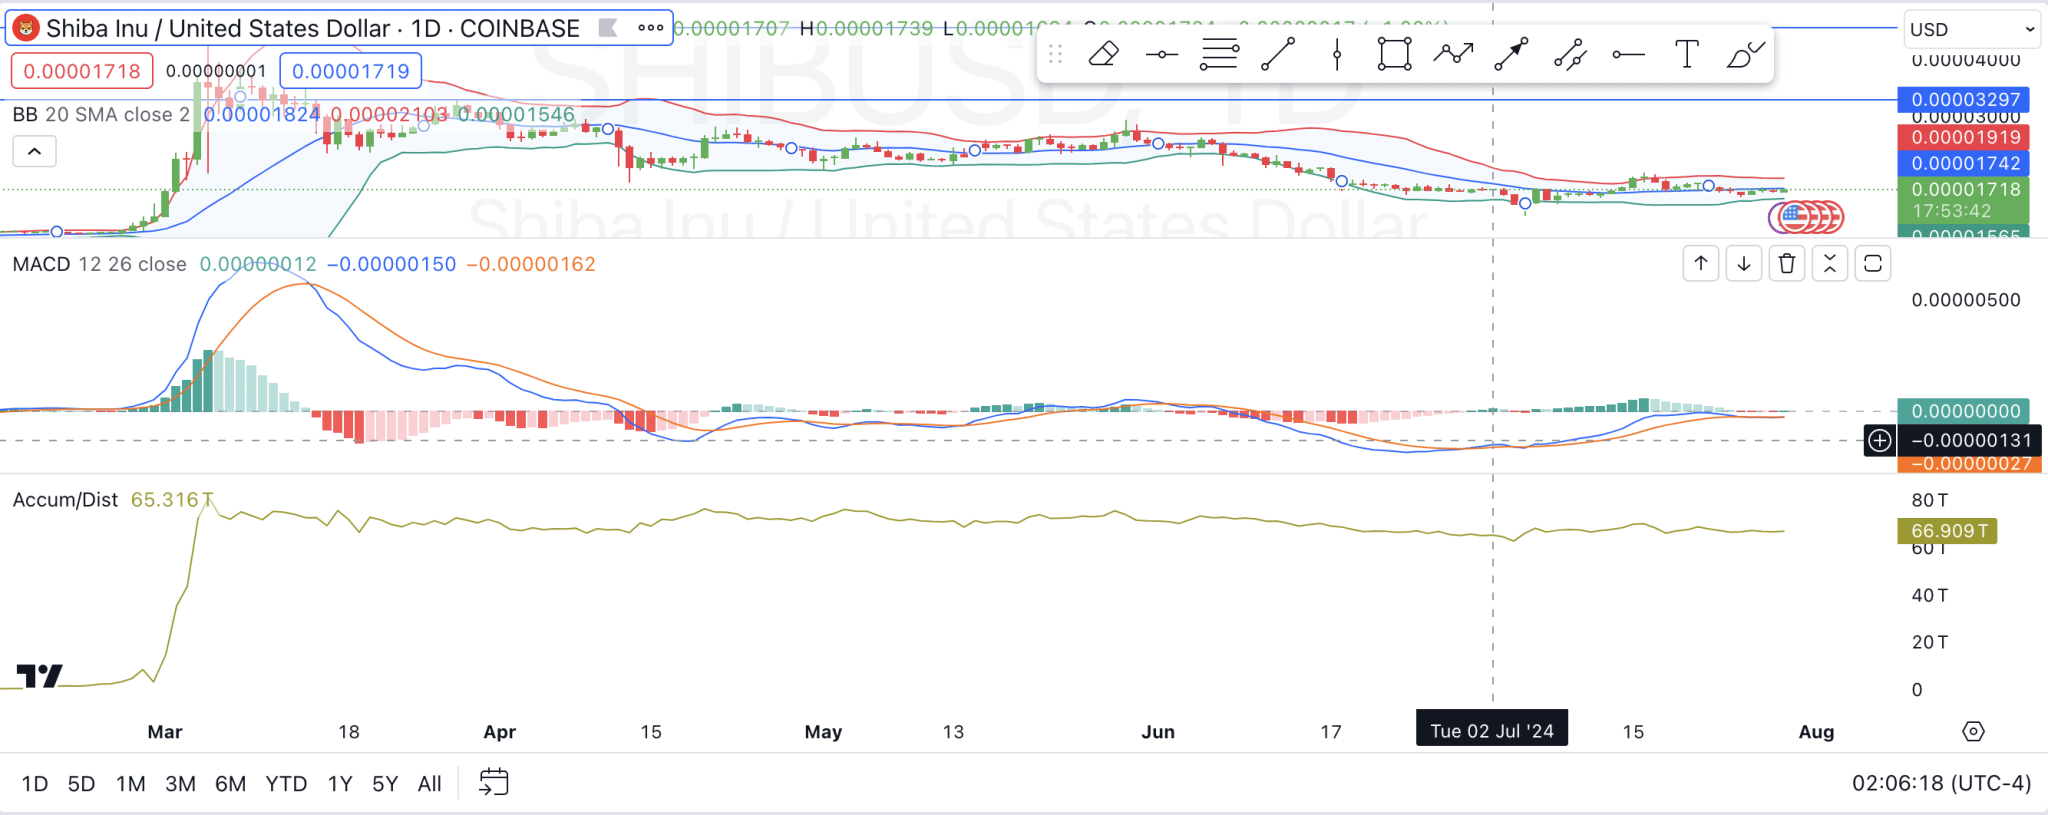Click the -0.00000131 crosshair price label

point(1970,440)
